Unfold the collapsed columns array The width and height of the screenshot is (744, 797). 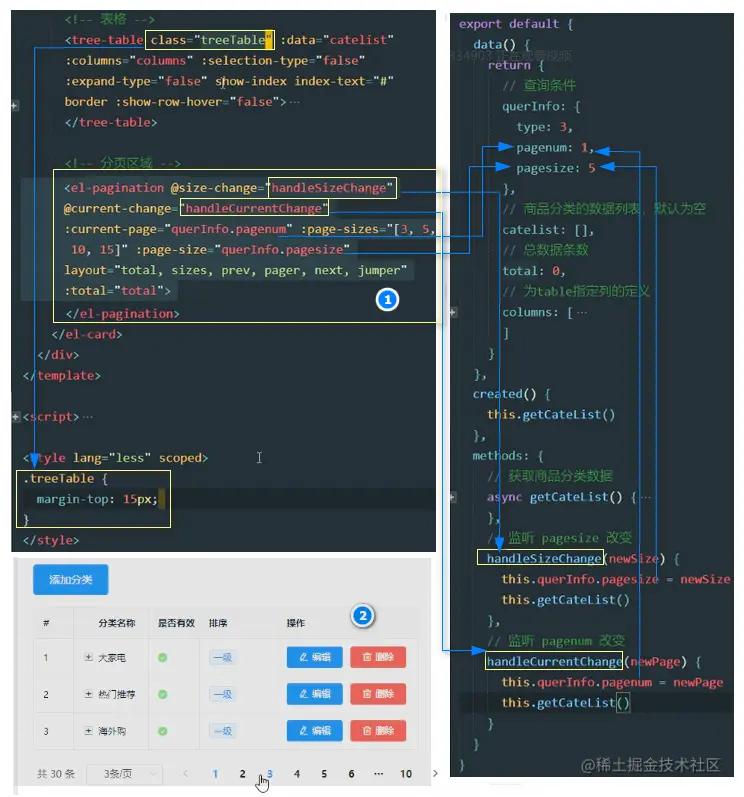(453, 312)
